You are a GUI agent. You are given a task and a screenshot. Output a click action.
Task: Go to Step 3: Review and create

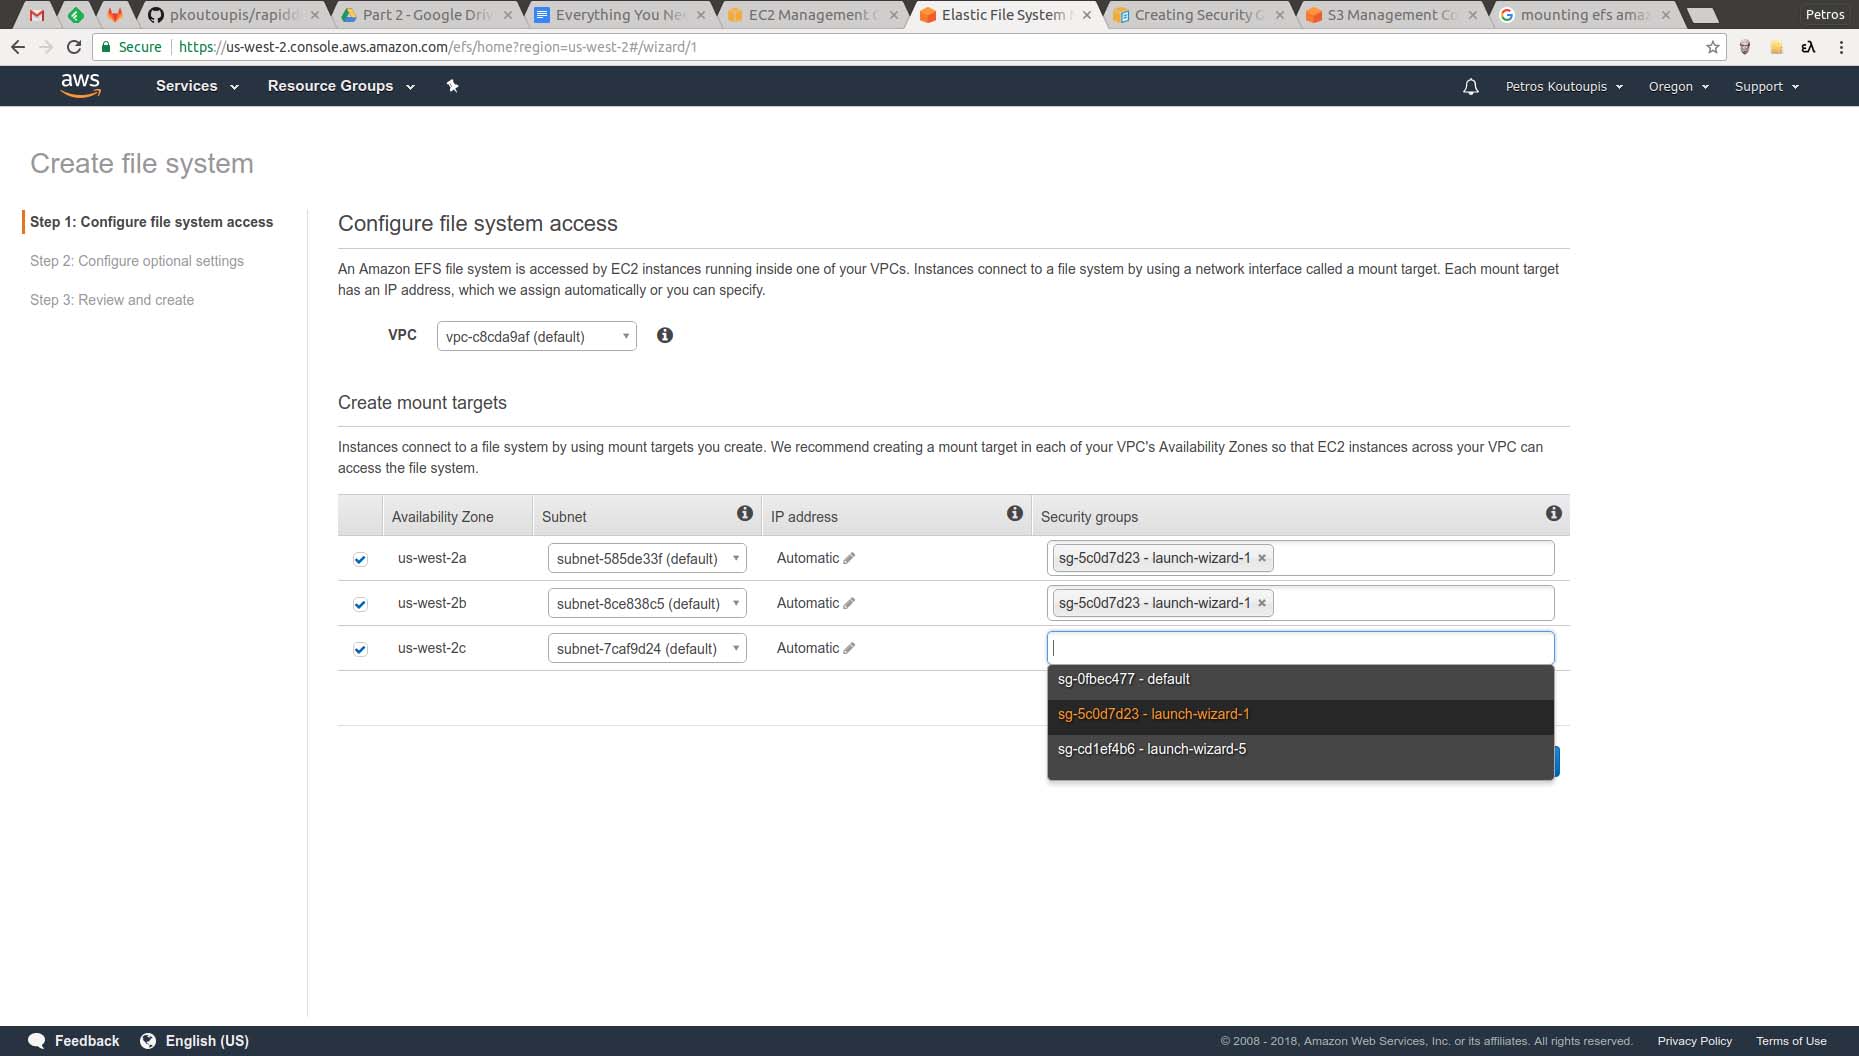tap(112, 300)
